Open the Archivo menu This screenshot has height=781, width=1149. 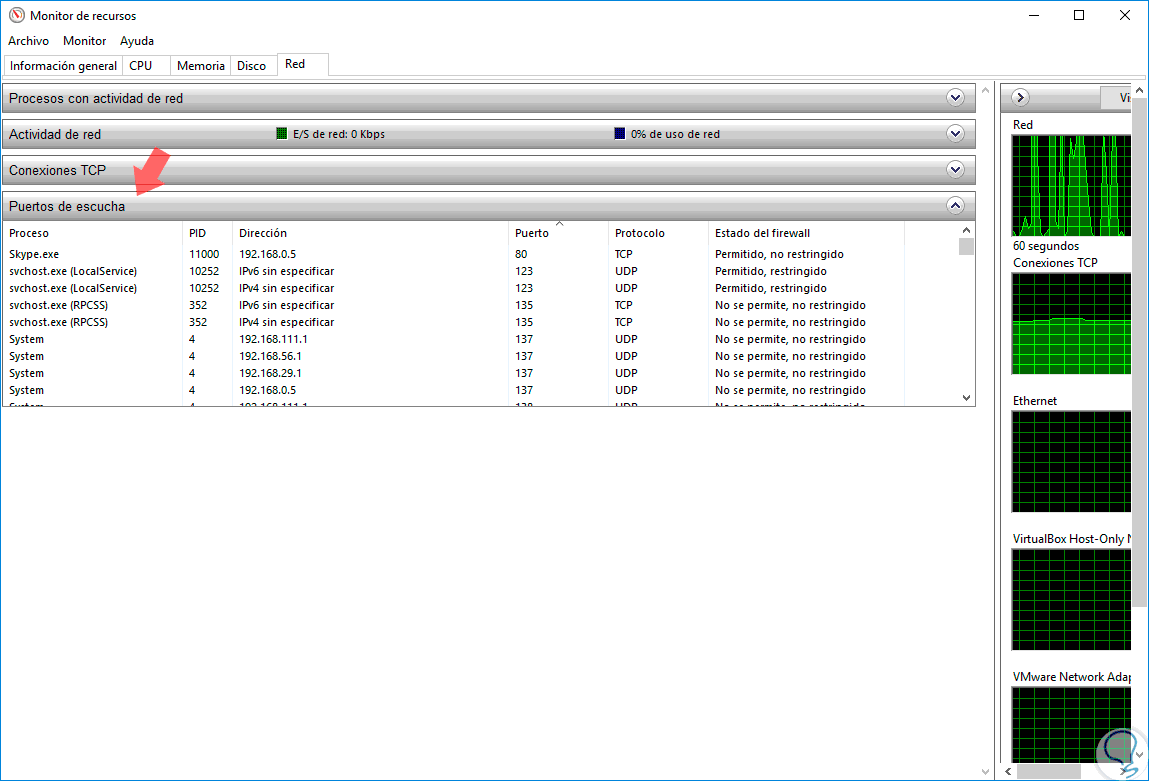coord(29,41)
